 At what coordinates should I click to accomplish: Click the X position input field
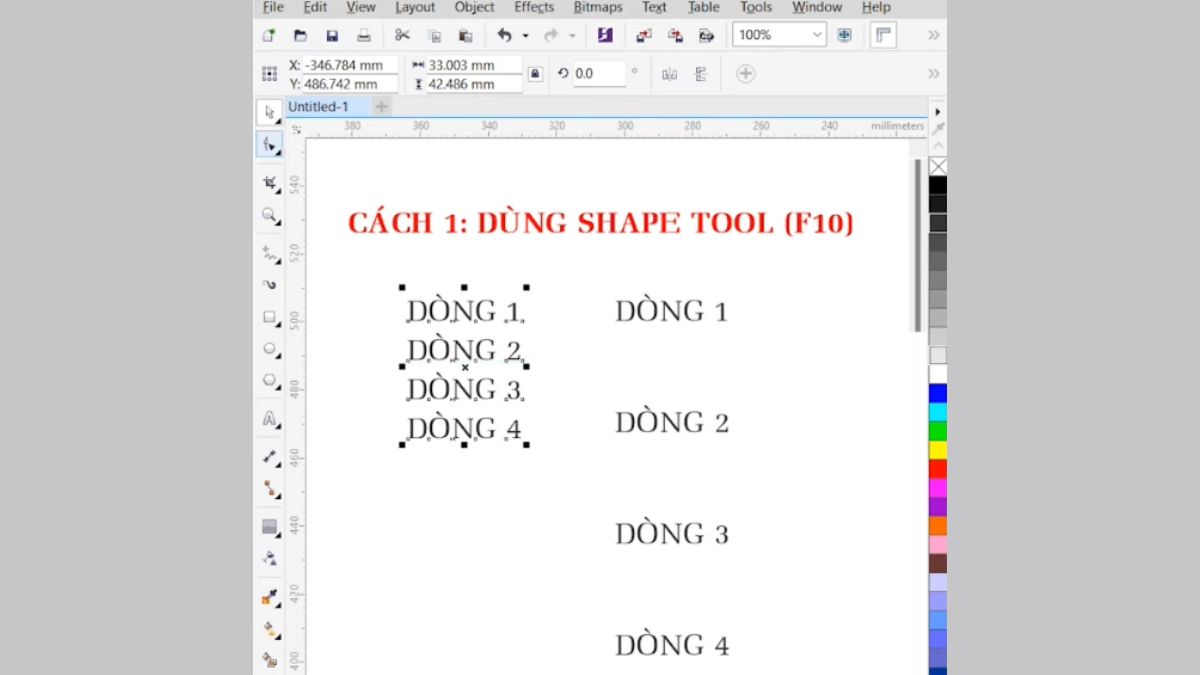tap(350, 65)
